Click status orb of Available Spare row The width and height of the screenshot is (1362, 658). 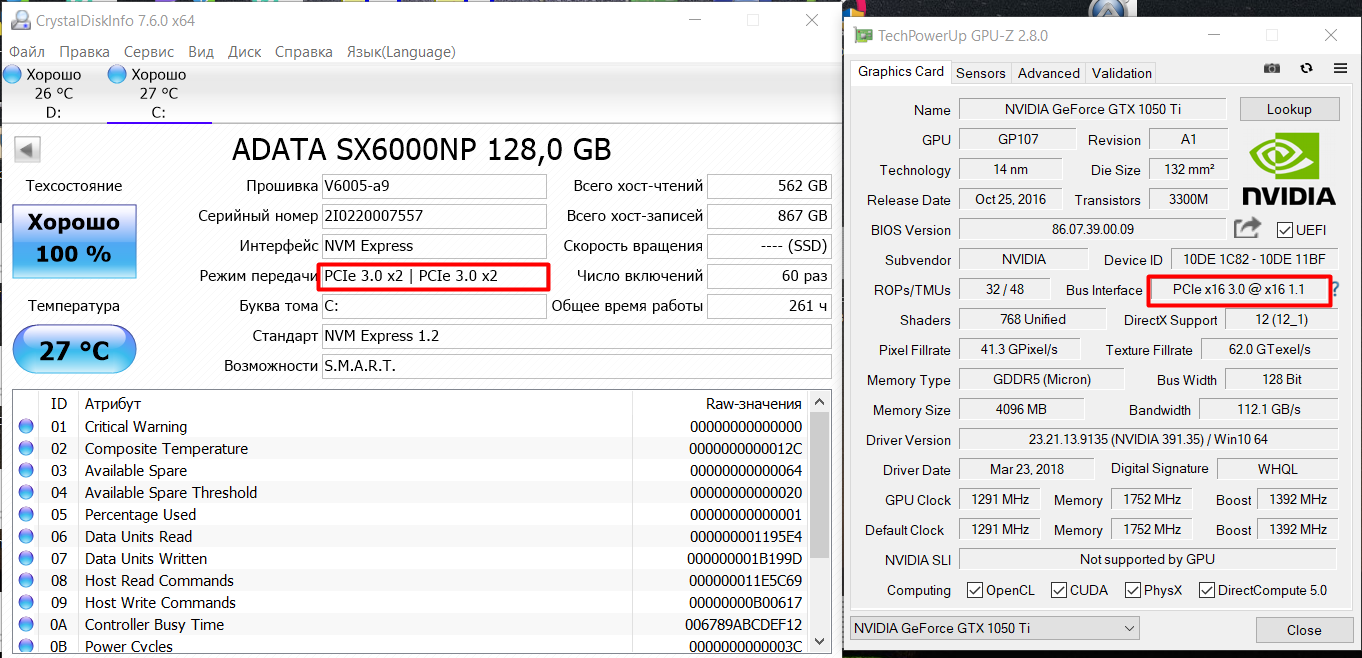point(26,471)
